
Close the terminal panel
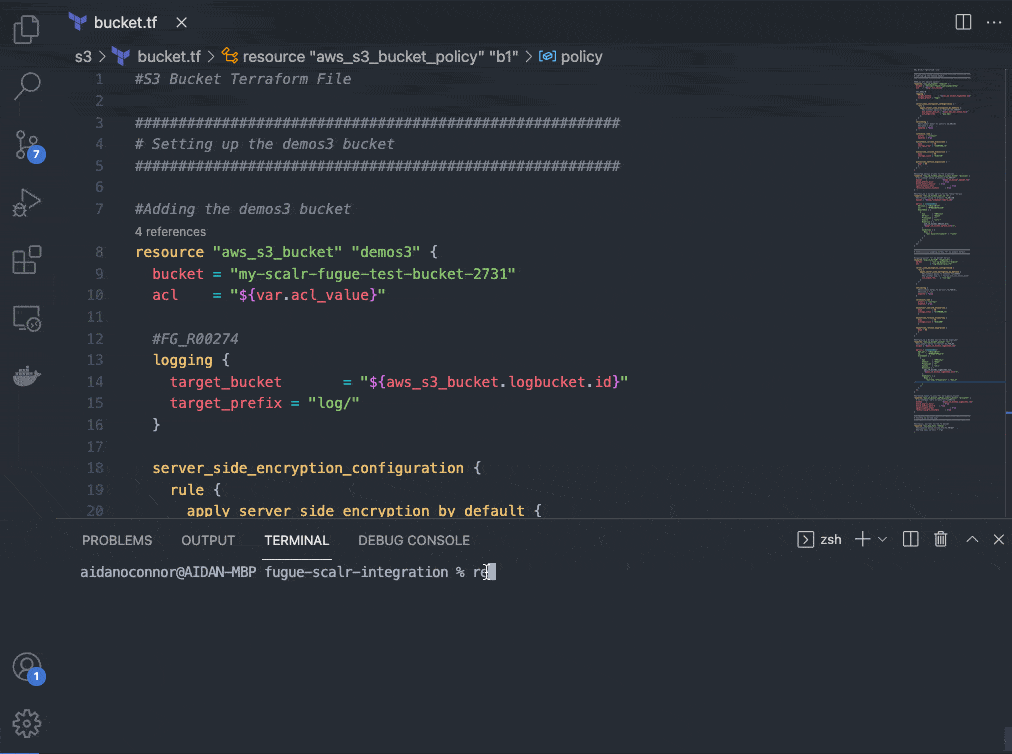pyautogui.click(x=998, y=539)
